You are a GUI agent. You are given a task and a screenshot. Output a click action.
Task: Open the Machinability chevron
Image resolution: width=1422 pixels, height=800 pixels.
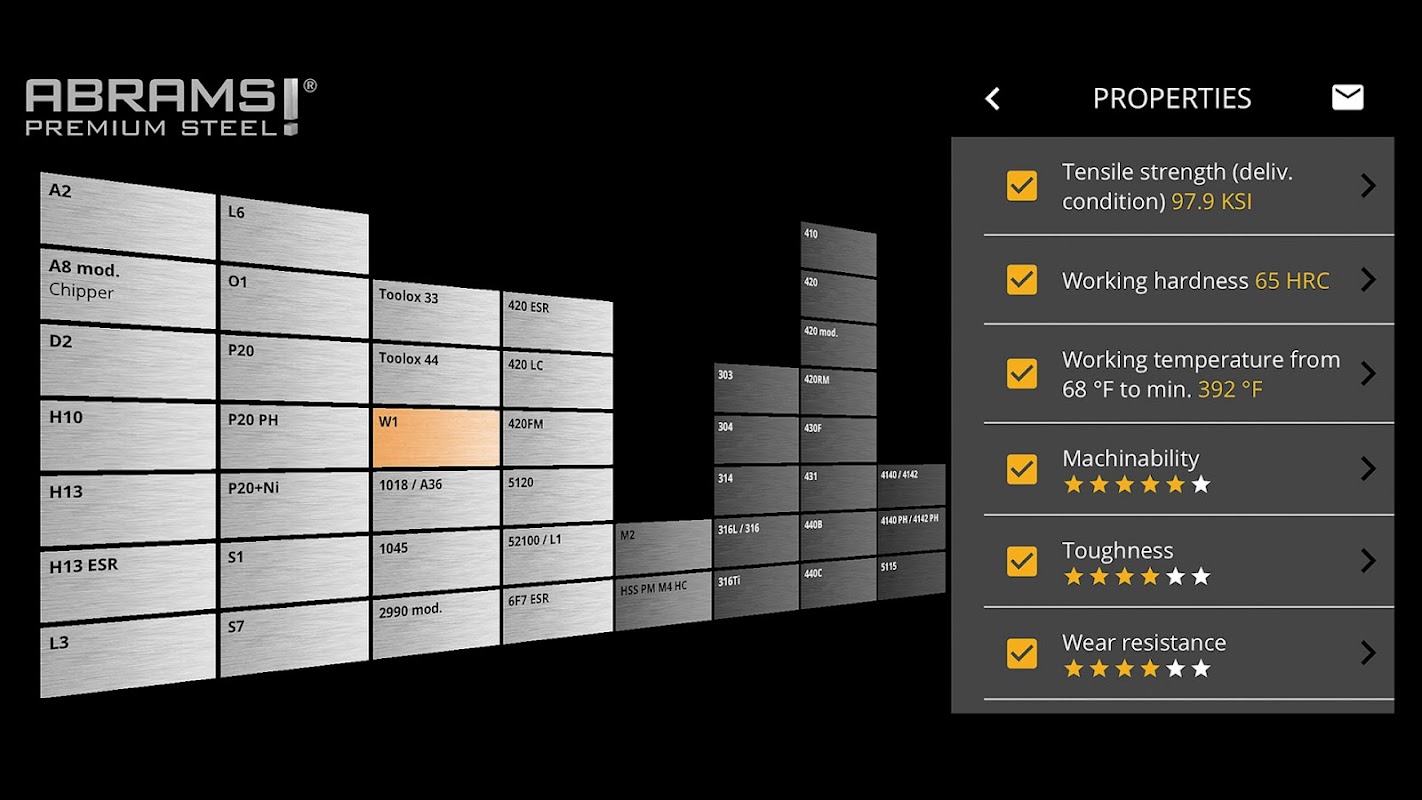click(x=1368, y=468)
